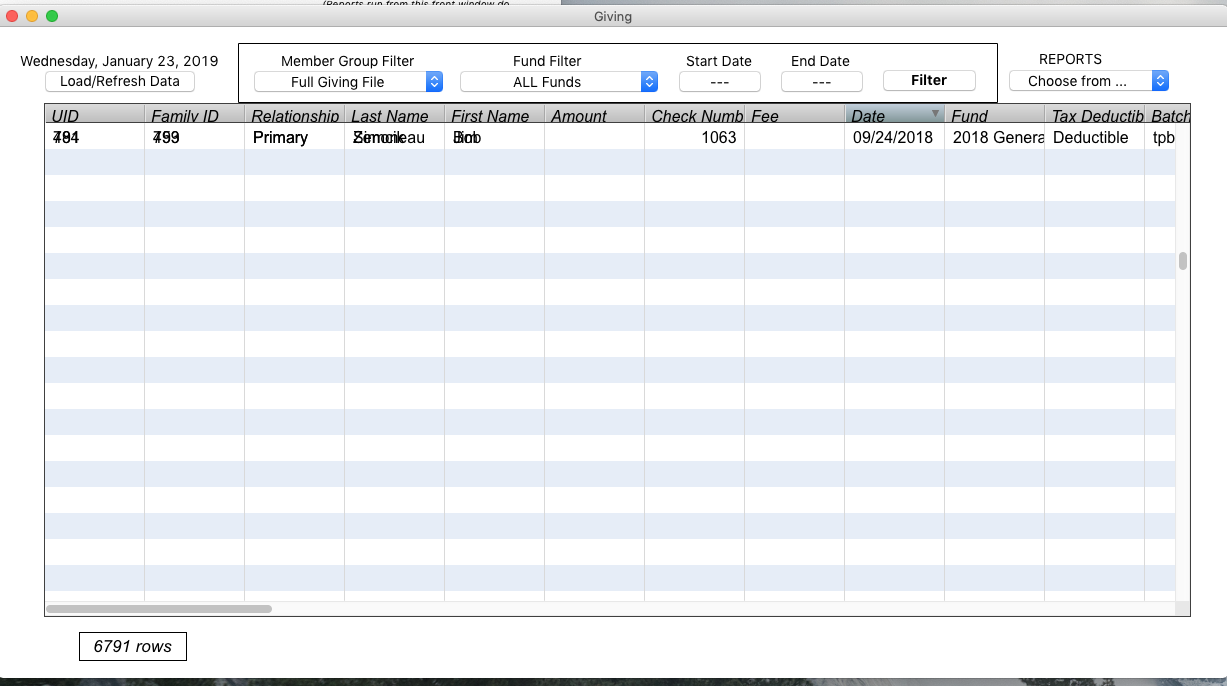Sort by Fund column header

coord(994,116)
